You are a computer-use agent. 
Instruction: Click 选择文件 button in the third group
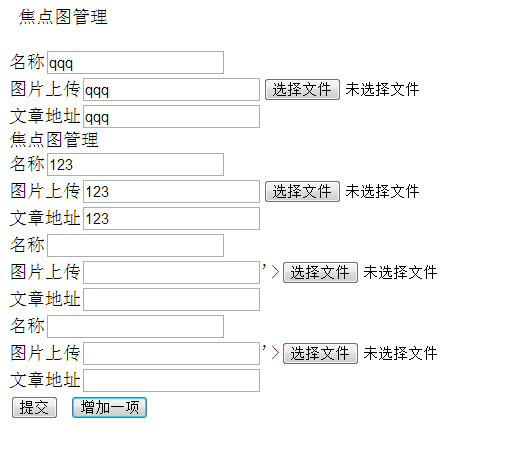(x=320, y=272)
